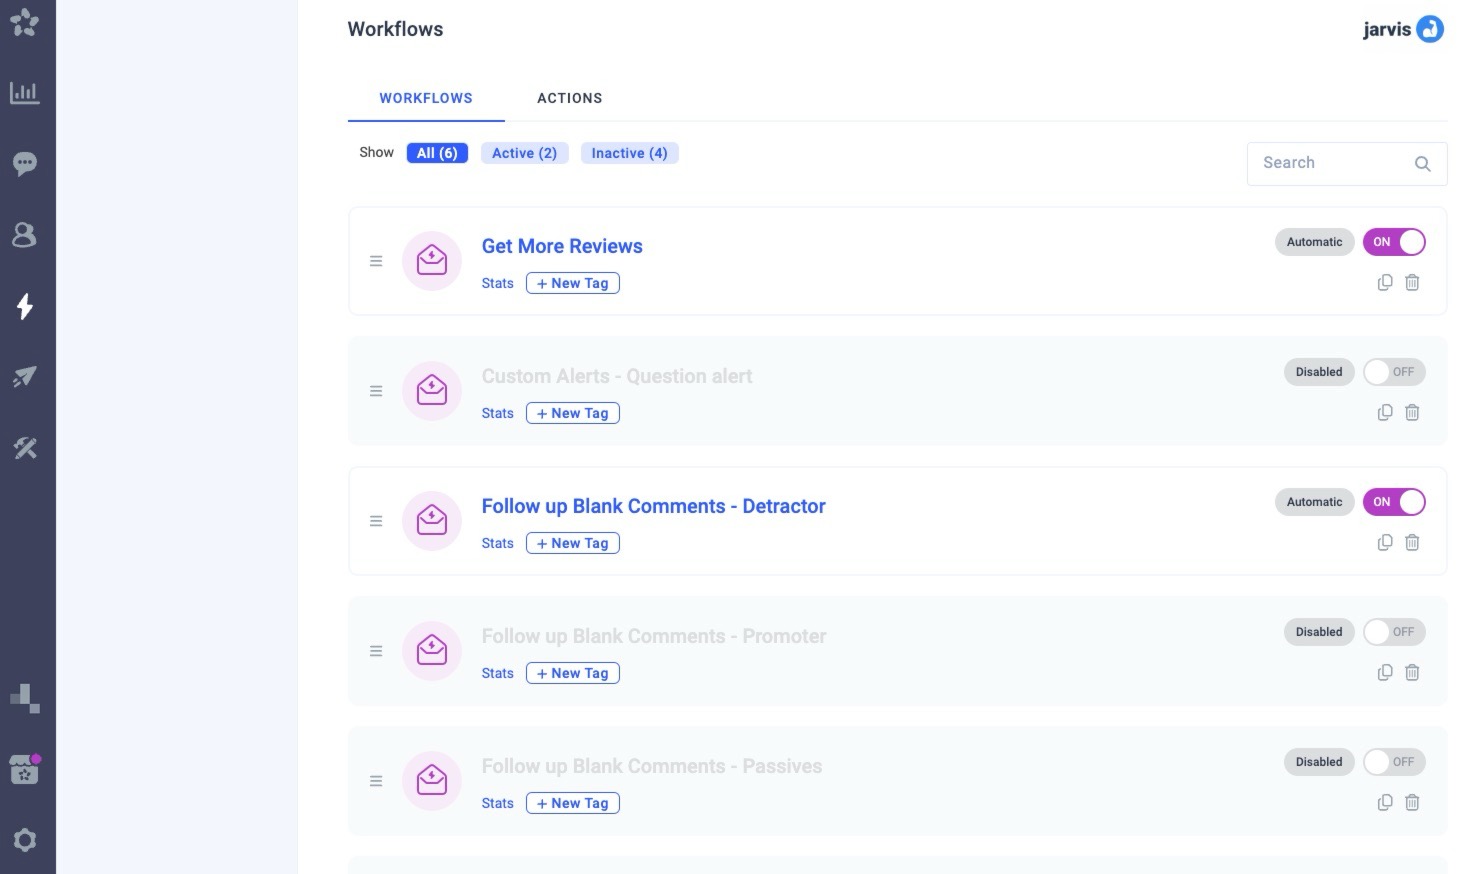Duplicate the Blank Comments - Passives workflow
Viewport: 1482px width, 874px height.
1385,802
